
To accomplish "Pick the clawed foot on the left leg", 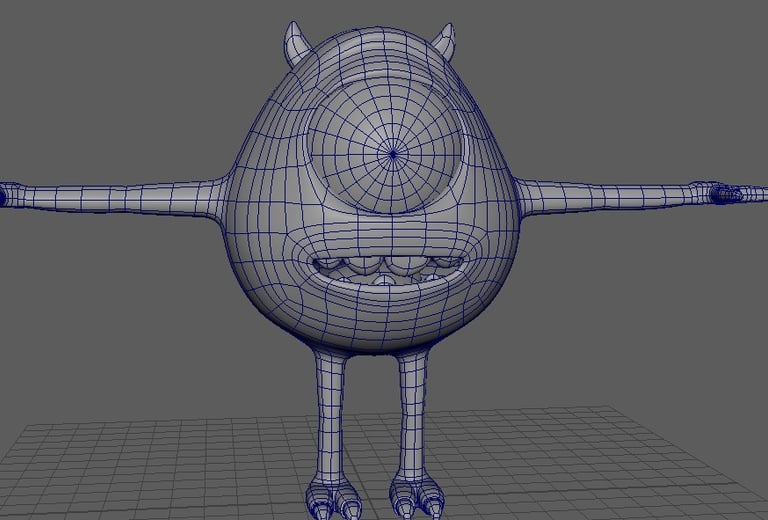I will click(334, 498).
